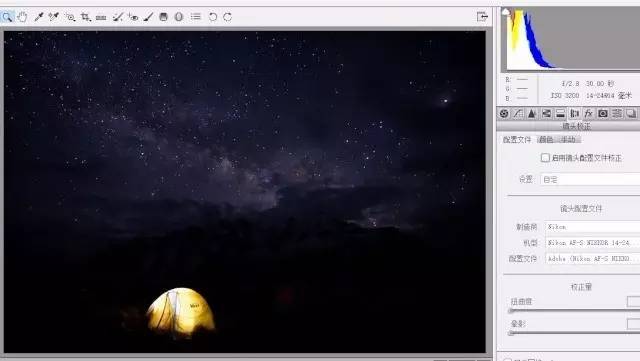Toggle full screen mode icon
This screenshot has width=640, height=361.
pyautogui.click(x=482, y=17)
